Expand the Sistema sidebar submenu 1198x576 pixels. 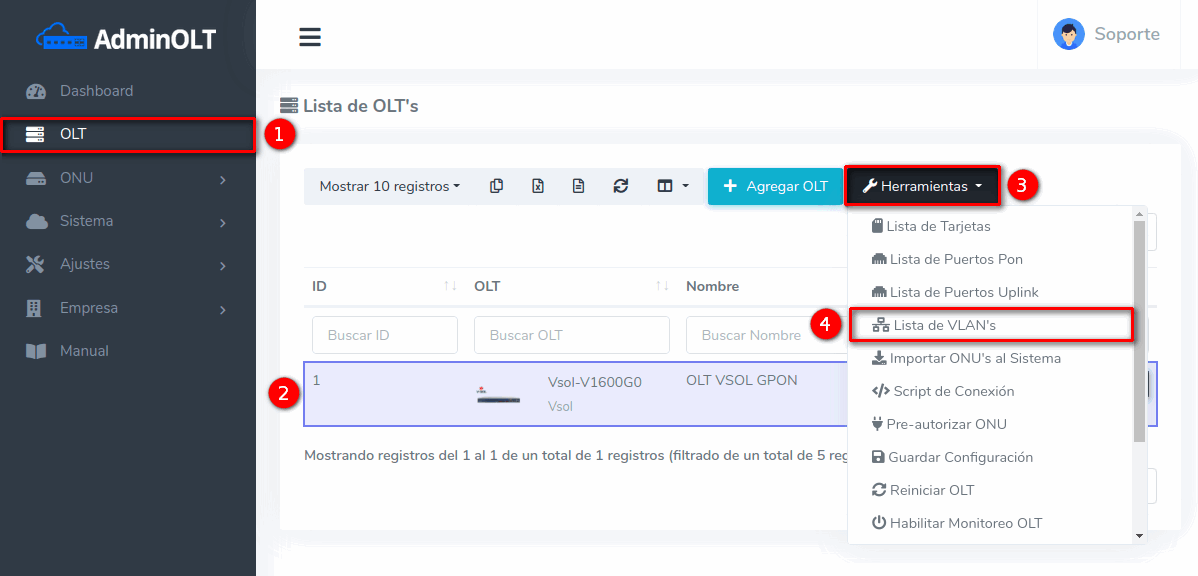click(x=127, y=221)
